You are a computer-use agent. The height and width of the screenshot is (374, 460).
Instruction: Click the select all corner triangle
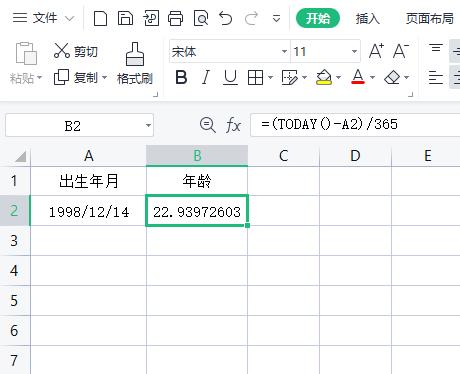coord(20,156)
